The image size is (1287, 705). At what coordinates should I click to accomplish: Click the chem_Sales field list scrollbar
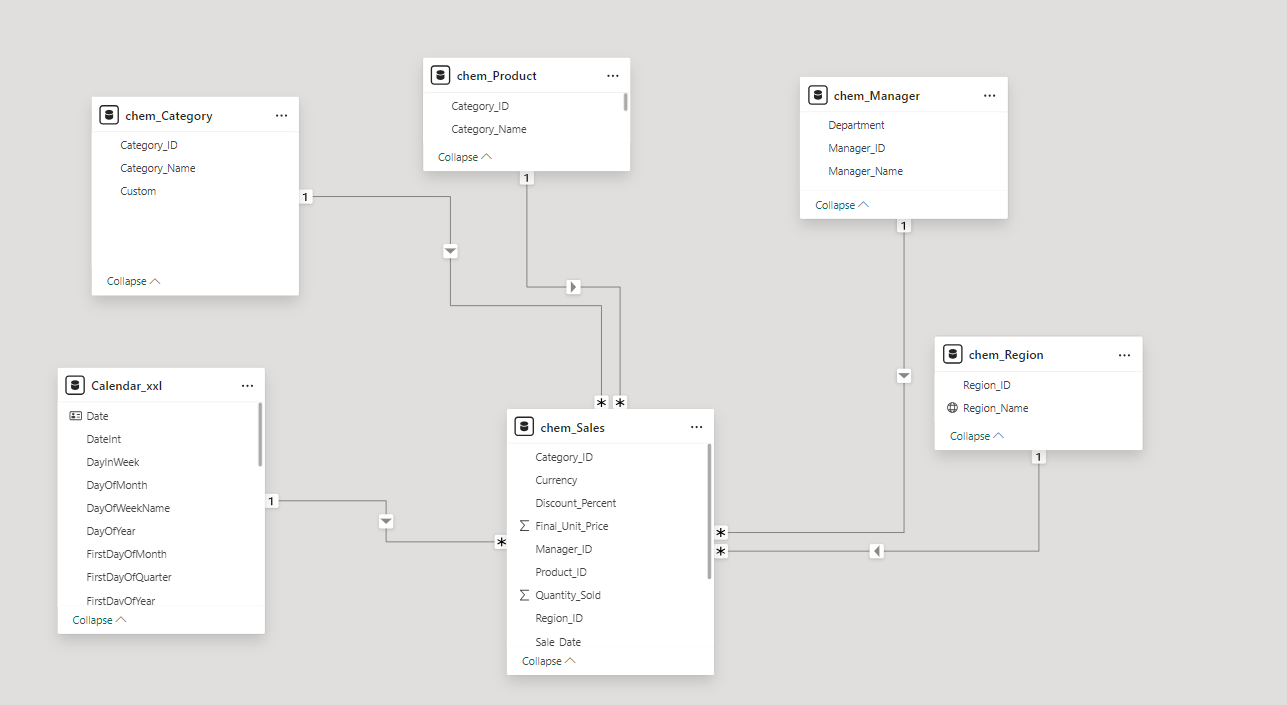tap(710, 511)
